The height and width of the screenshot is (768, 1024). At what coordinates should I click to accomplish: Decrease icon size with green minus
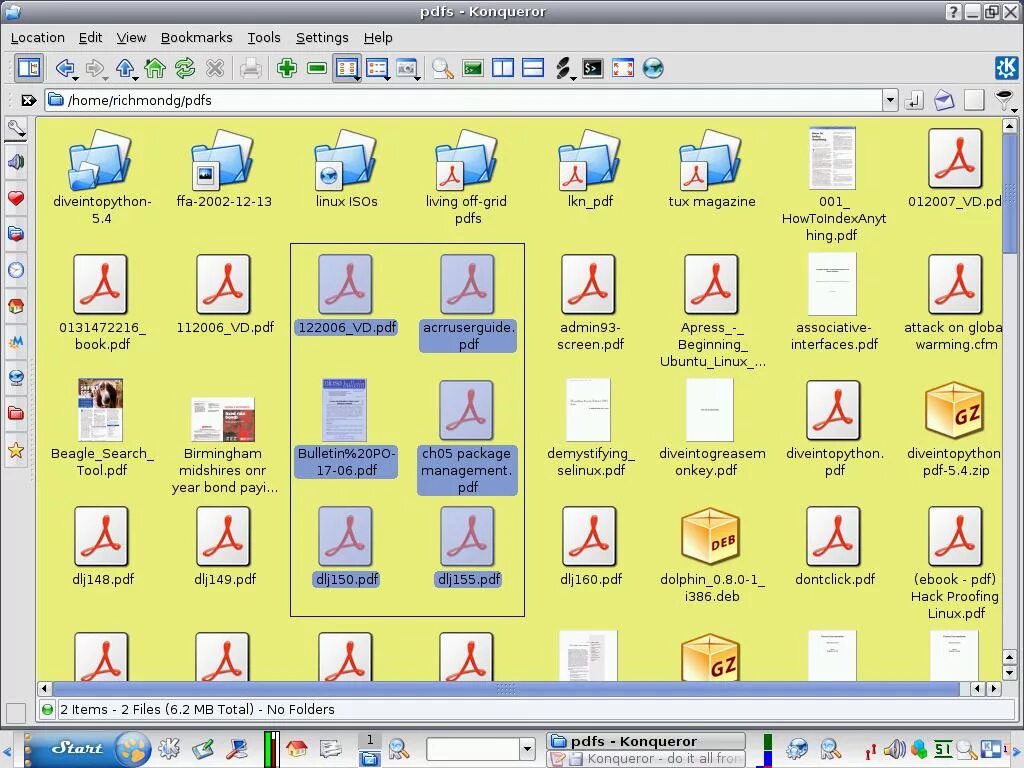tap(317, 67)
